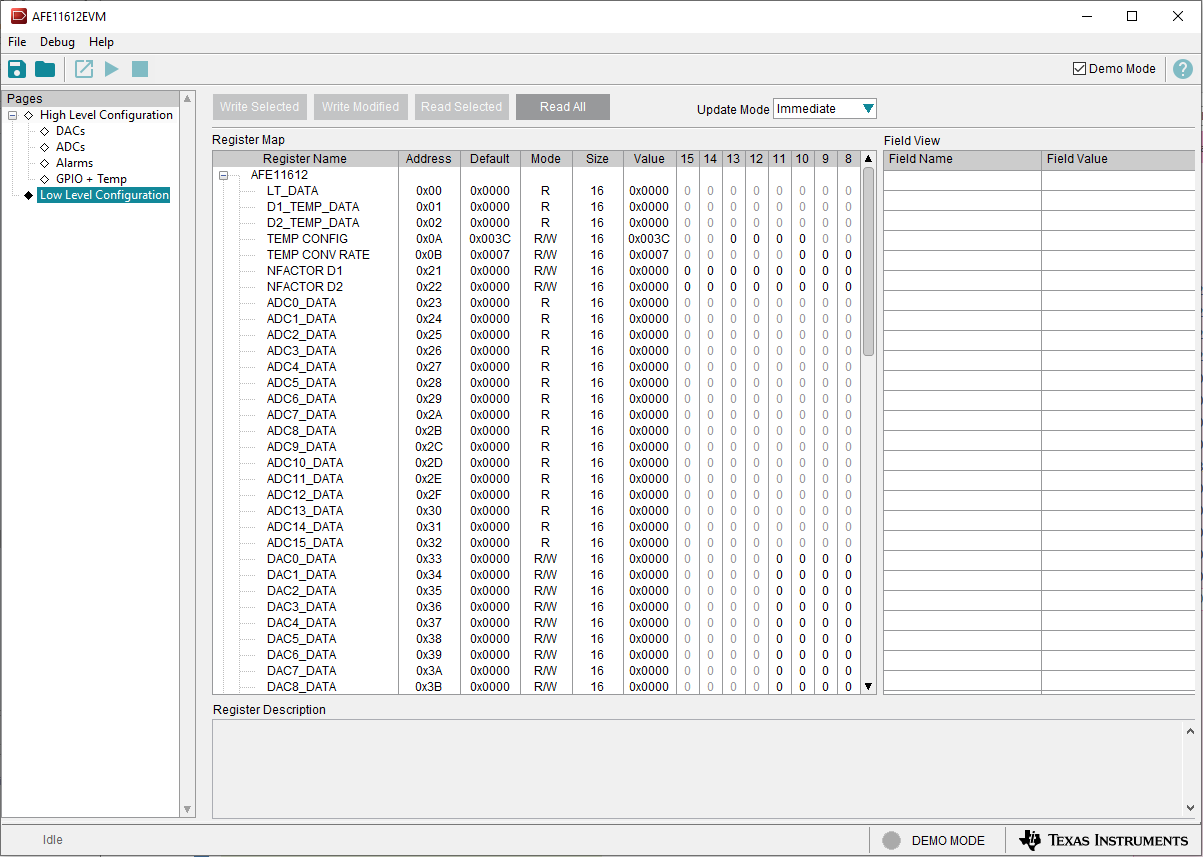The height and width of the screenshot is (857, 1203).
Task: Click the Open folder icon
Action: [x=45, y=69]
